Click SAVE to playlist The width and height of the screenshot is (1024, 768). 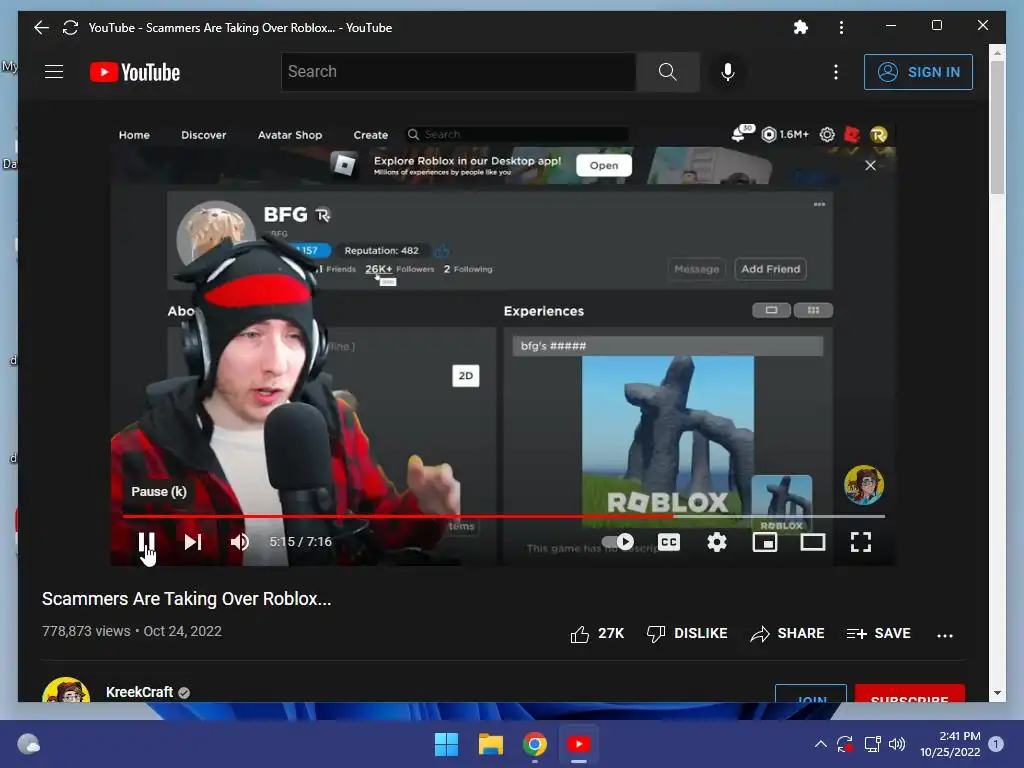coord(878,633)
